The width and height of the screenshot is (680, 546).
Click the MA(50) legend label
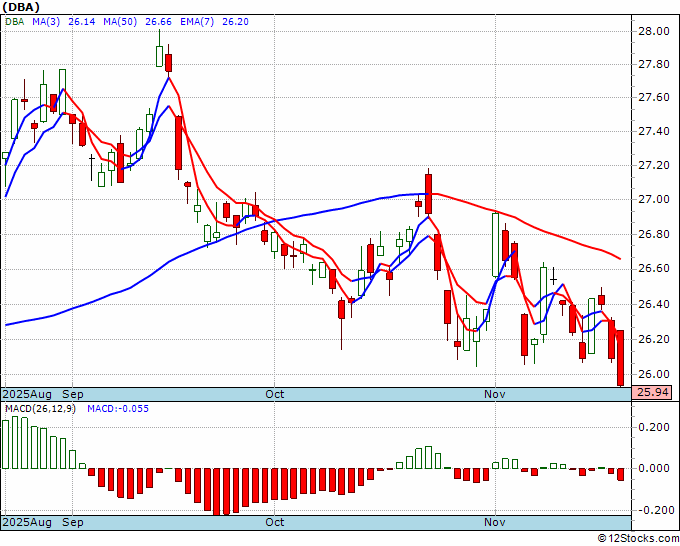coord(120,22)
